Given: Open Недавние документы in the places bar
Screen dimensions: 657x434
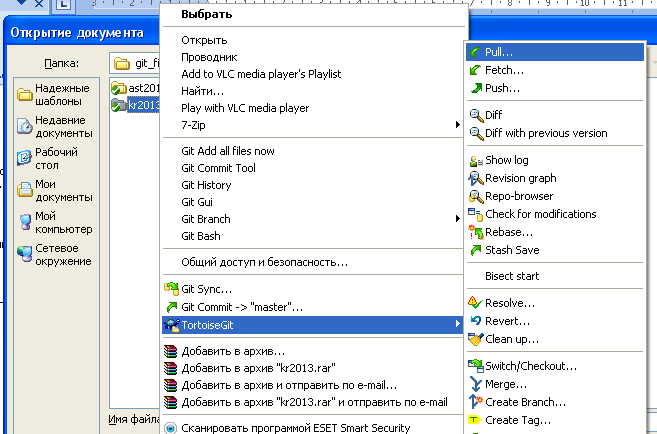Looking at the screenshot, I should click(x=54, y=127).
